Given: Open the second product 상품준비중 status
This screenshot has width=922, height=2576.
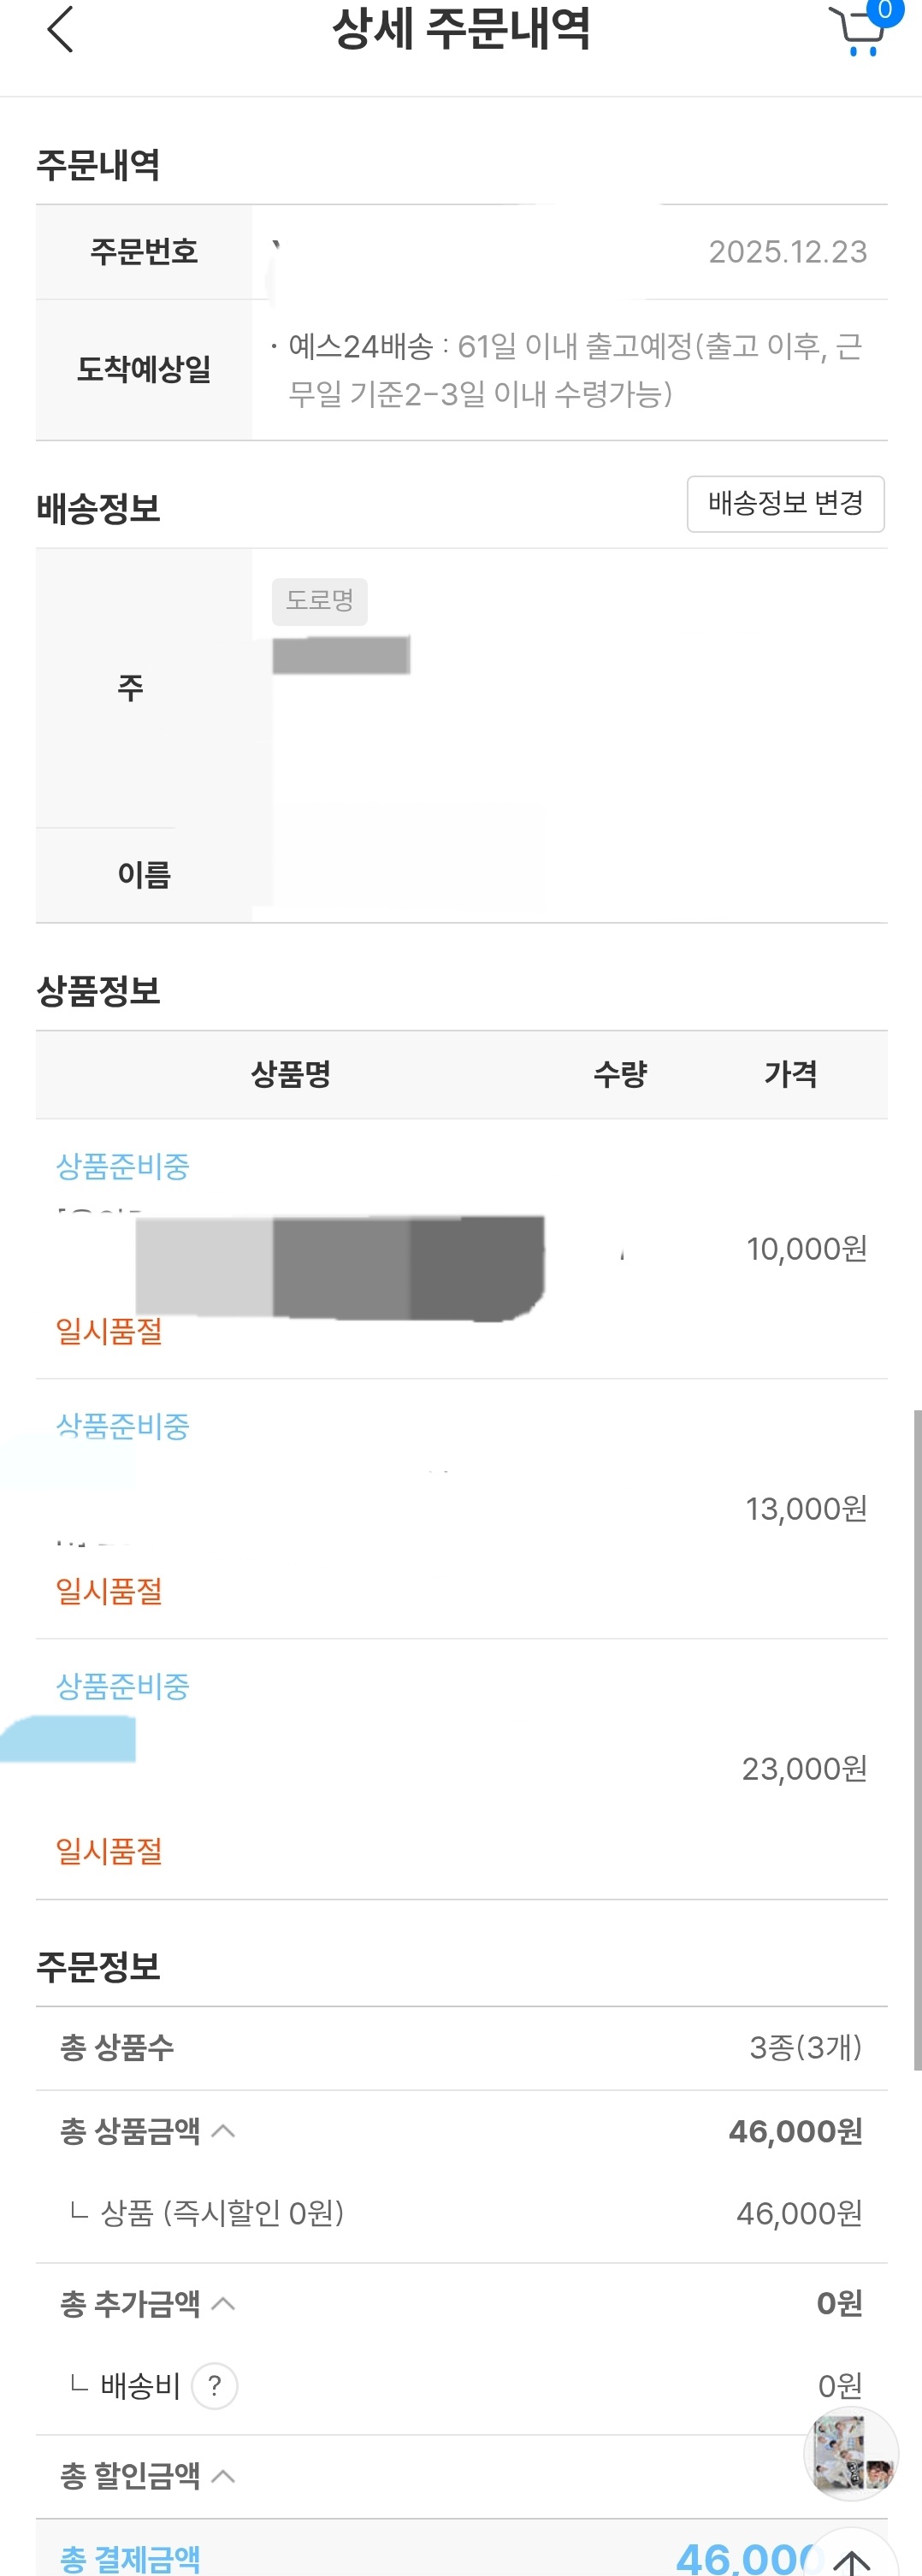Looking at the screenshot, I should tap(122, 1426).
